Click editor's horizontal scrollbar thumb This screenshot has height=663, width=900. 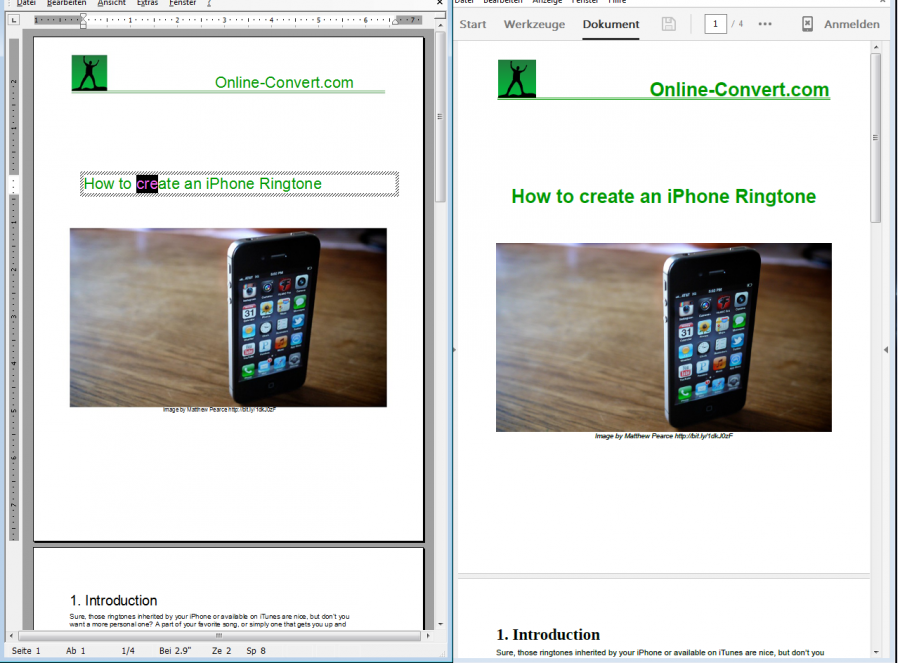tap(219, 636)
